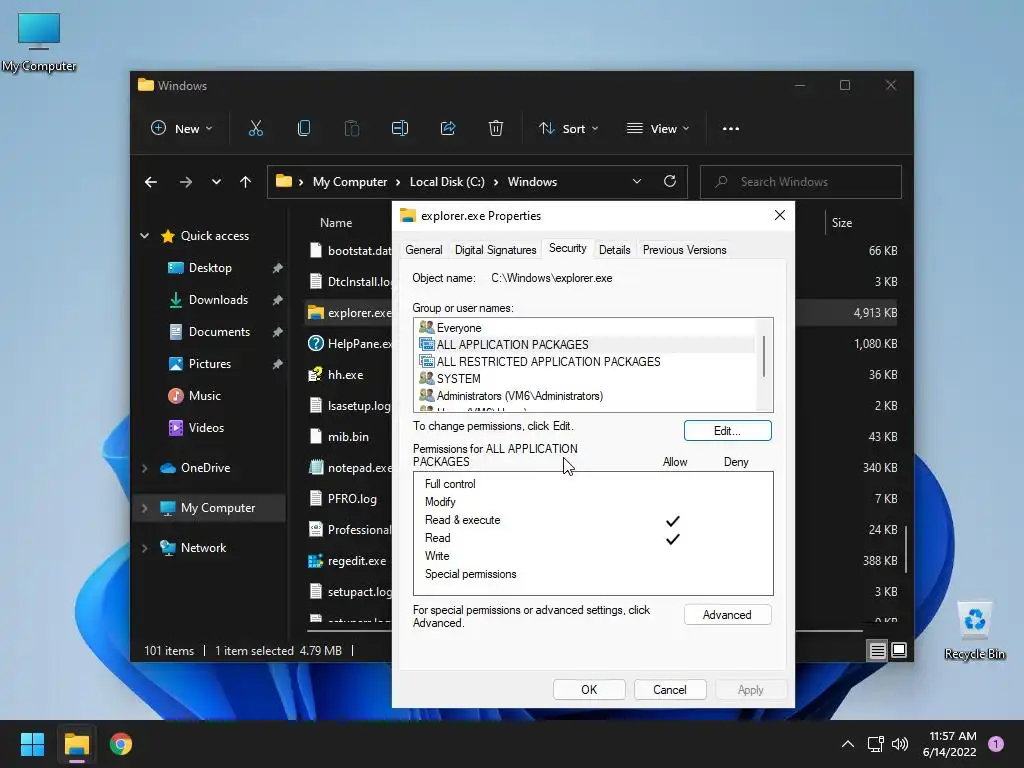Expand the Network tree node
Screen dimensions: 1024x768
click(x=144, y=548)
